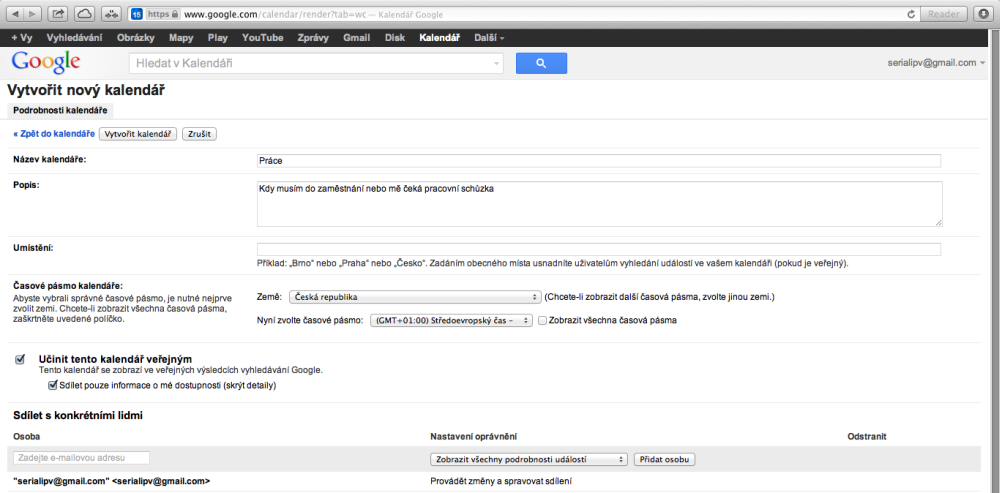
Task: Expand the Další menu
Action: pos(489,38)
